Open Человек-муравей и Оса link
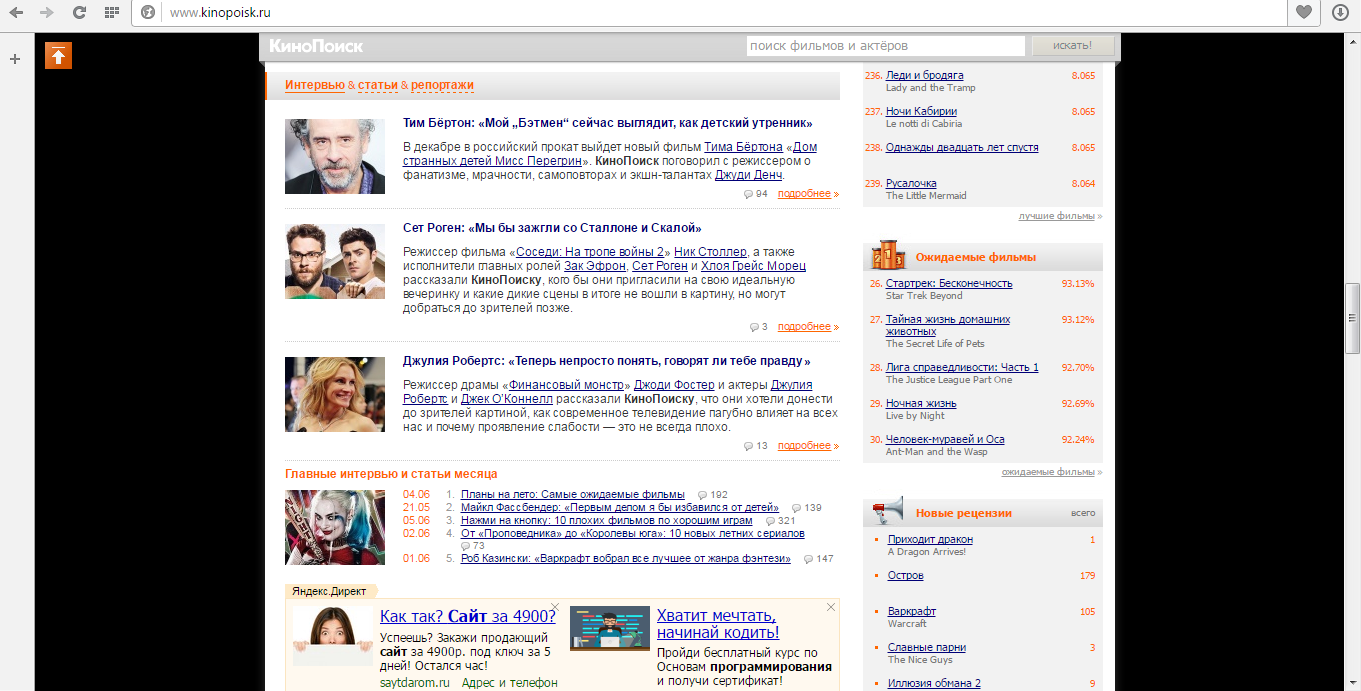 (945, 440)
